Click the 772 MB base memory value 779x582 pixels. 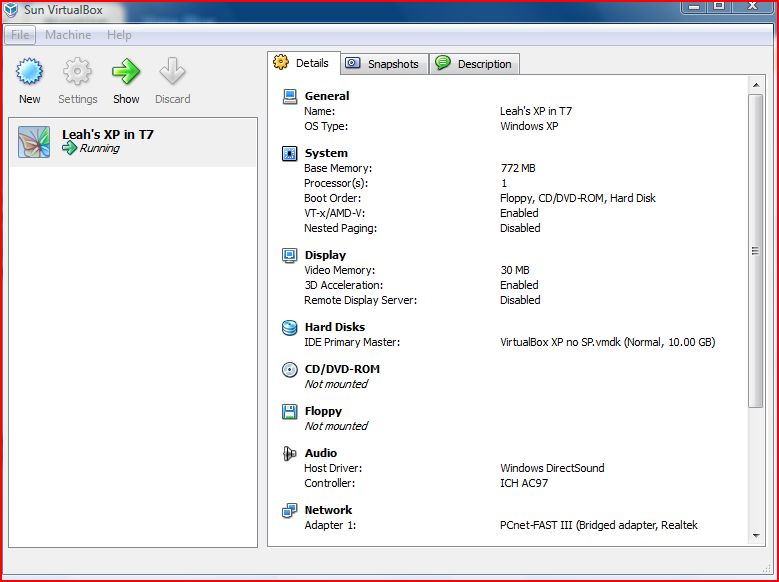point(518,168)
